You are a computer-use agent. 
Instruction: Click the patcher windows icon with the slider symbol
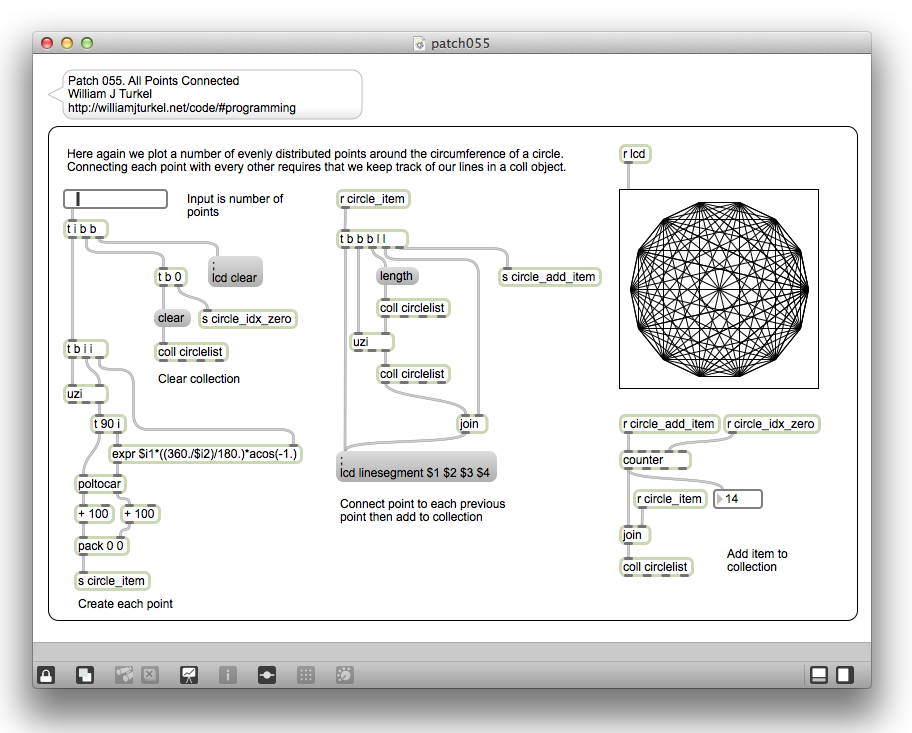pos(267,675)
